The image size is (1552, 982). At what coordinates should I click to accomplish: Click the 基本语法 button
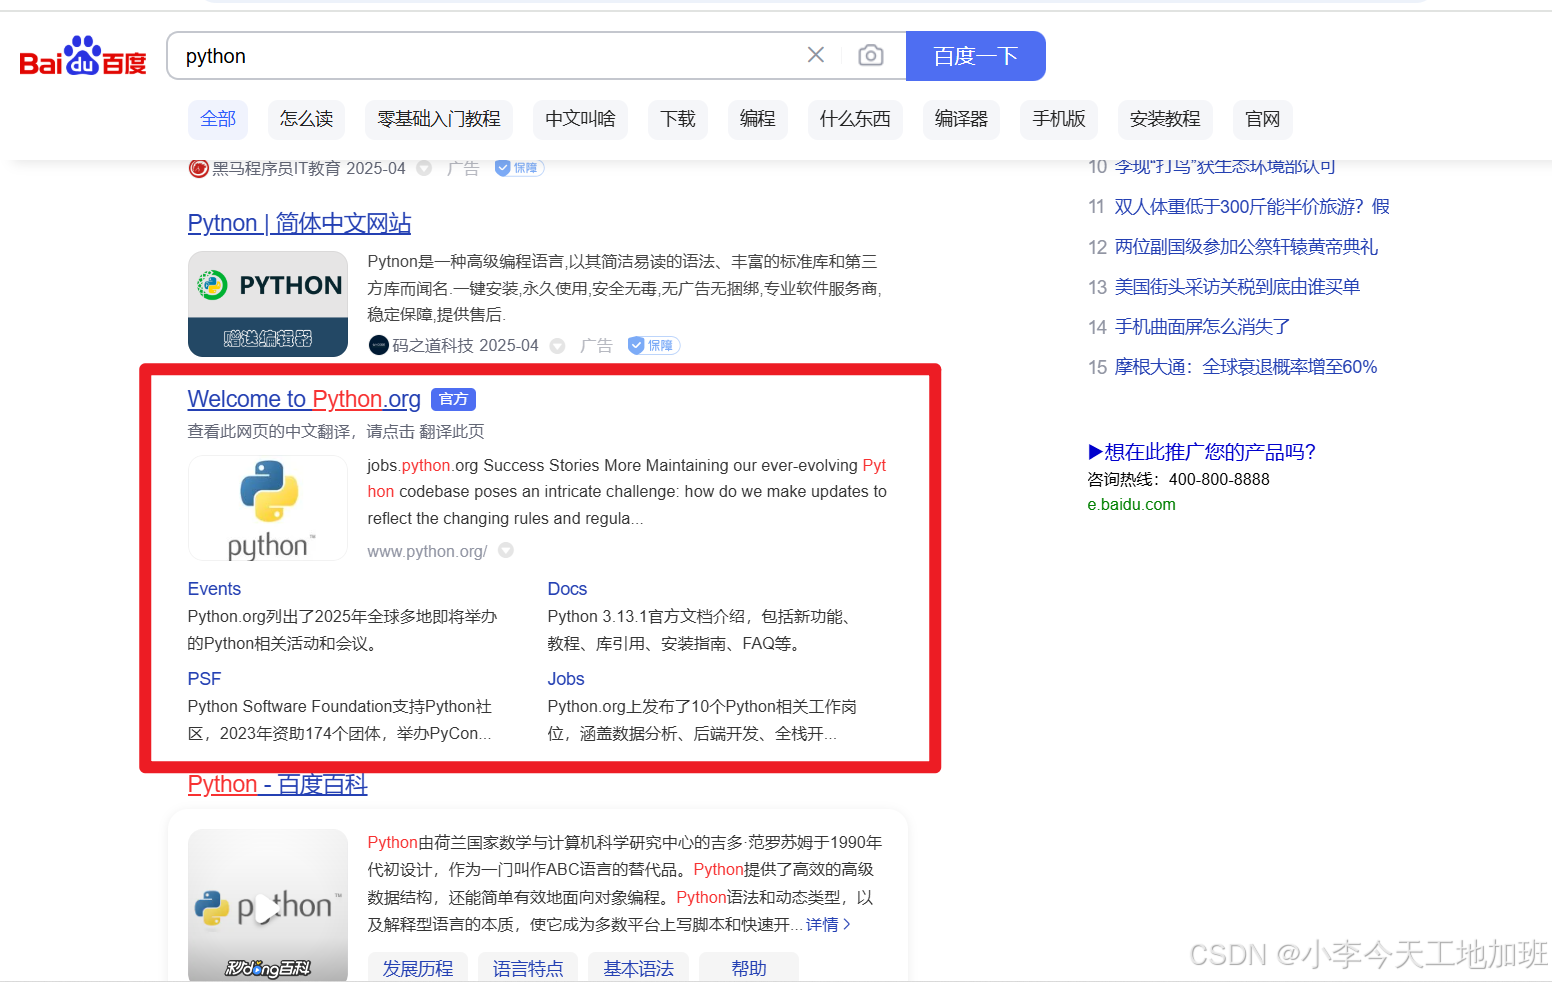[x=639, y=968]
